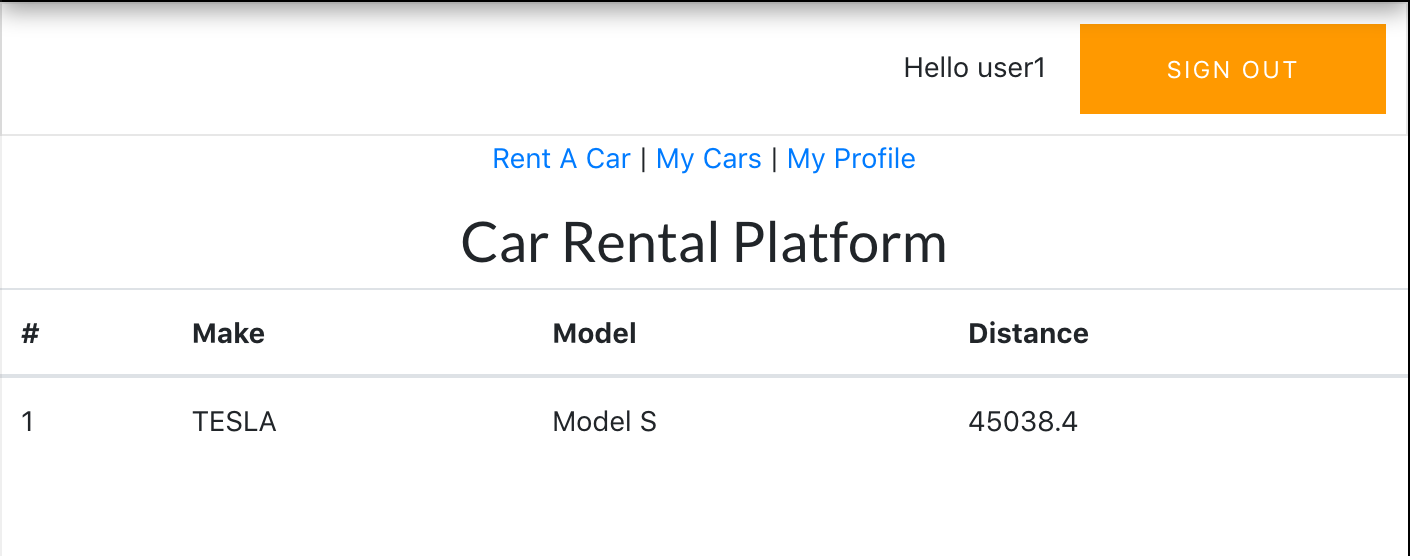Go to the My Cars page
Viewport: 1410px width, 556px height.
point(708,159)
